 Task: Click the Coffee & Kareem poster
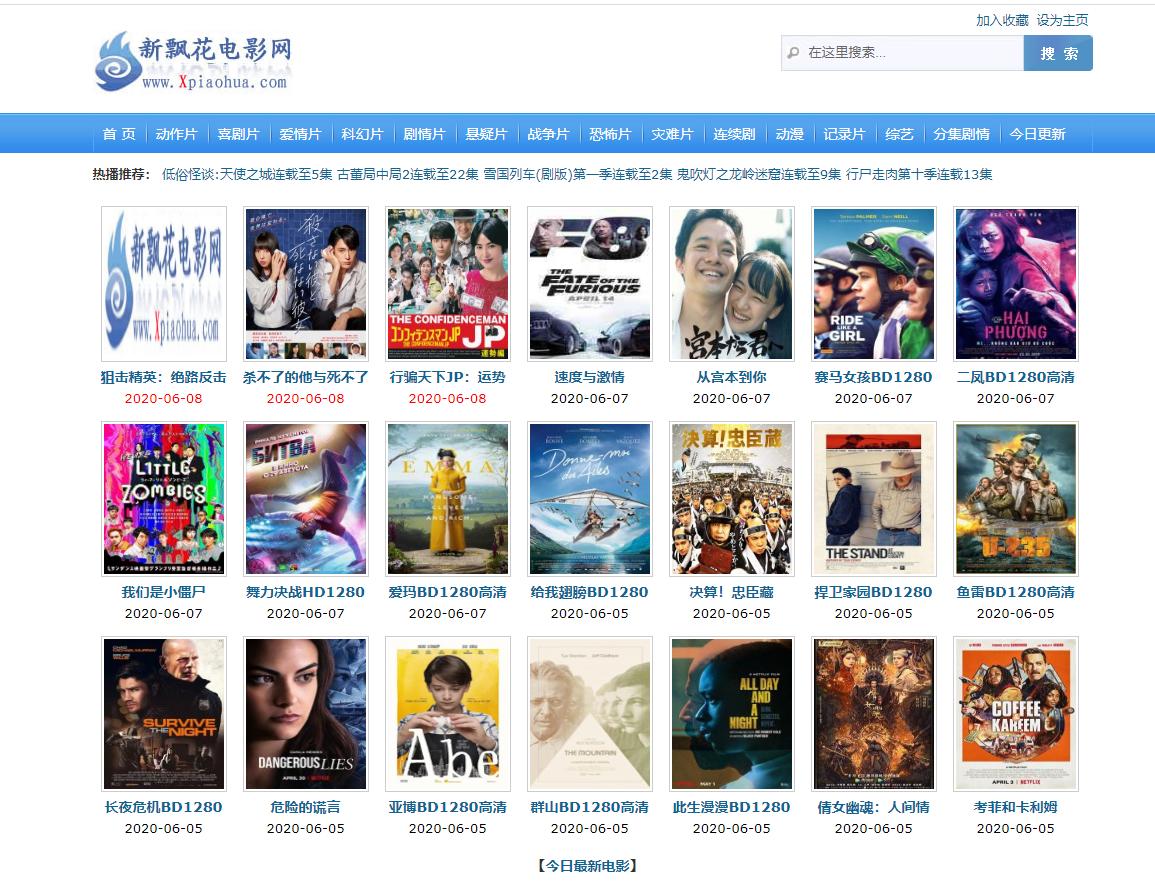point(1016,713)
